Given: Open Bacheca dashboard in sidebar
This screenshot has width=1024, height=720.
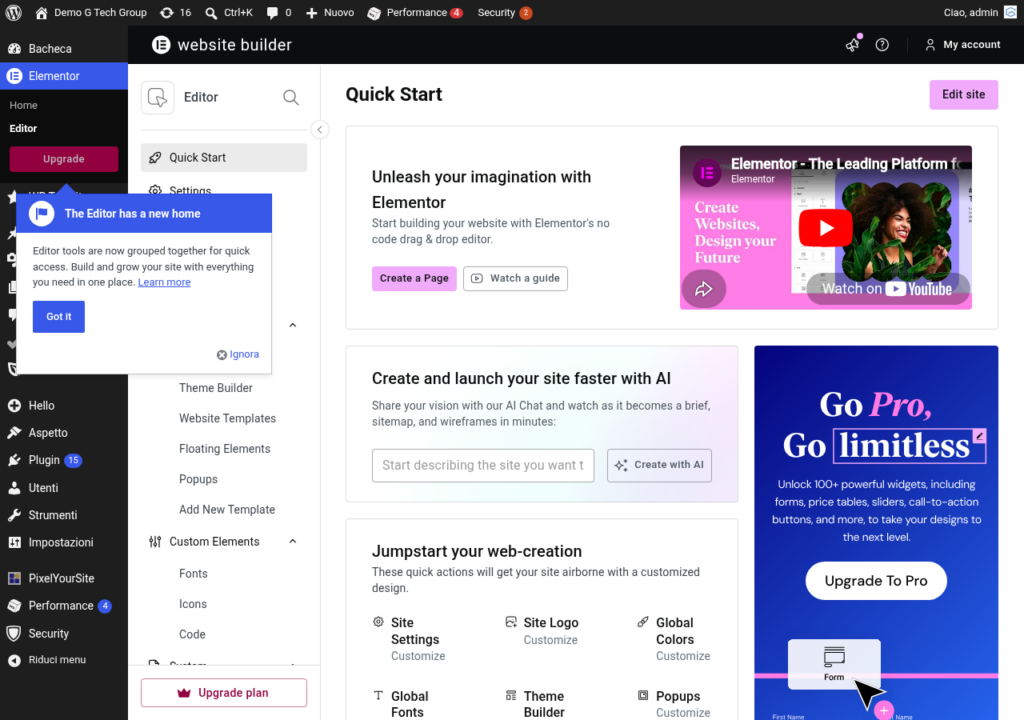Looking at the screenshot, I should coord(64,48).
